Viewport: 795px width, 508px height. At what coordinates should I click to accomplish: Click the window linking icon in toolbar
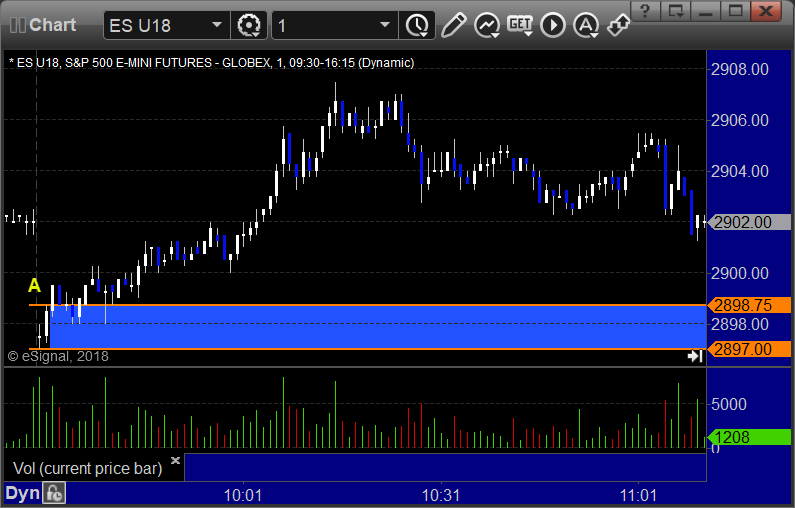point(618,25)
